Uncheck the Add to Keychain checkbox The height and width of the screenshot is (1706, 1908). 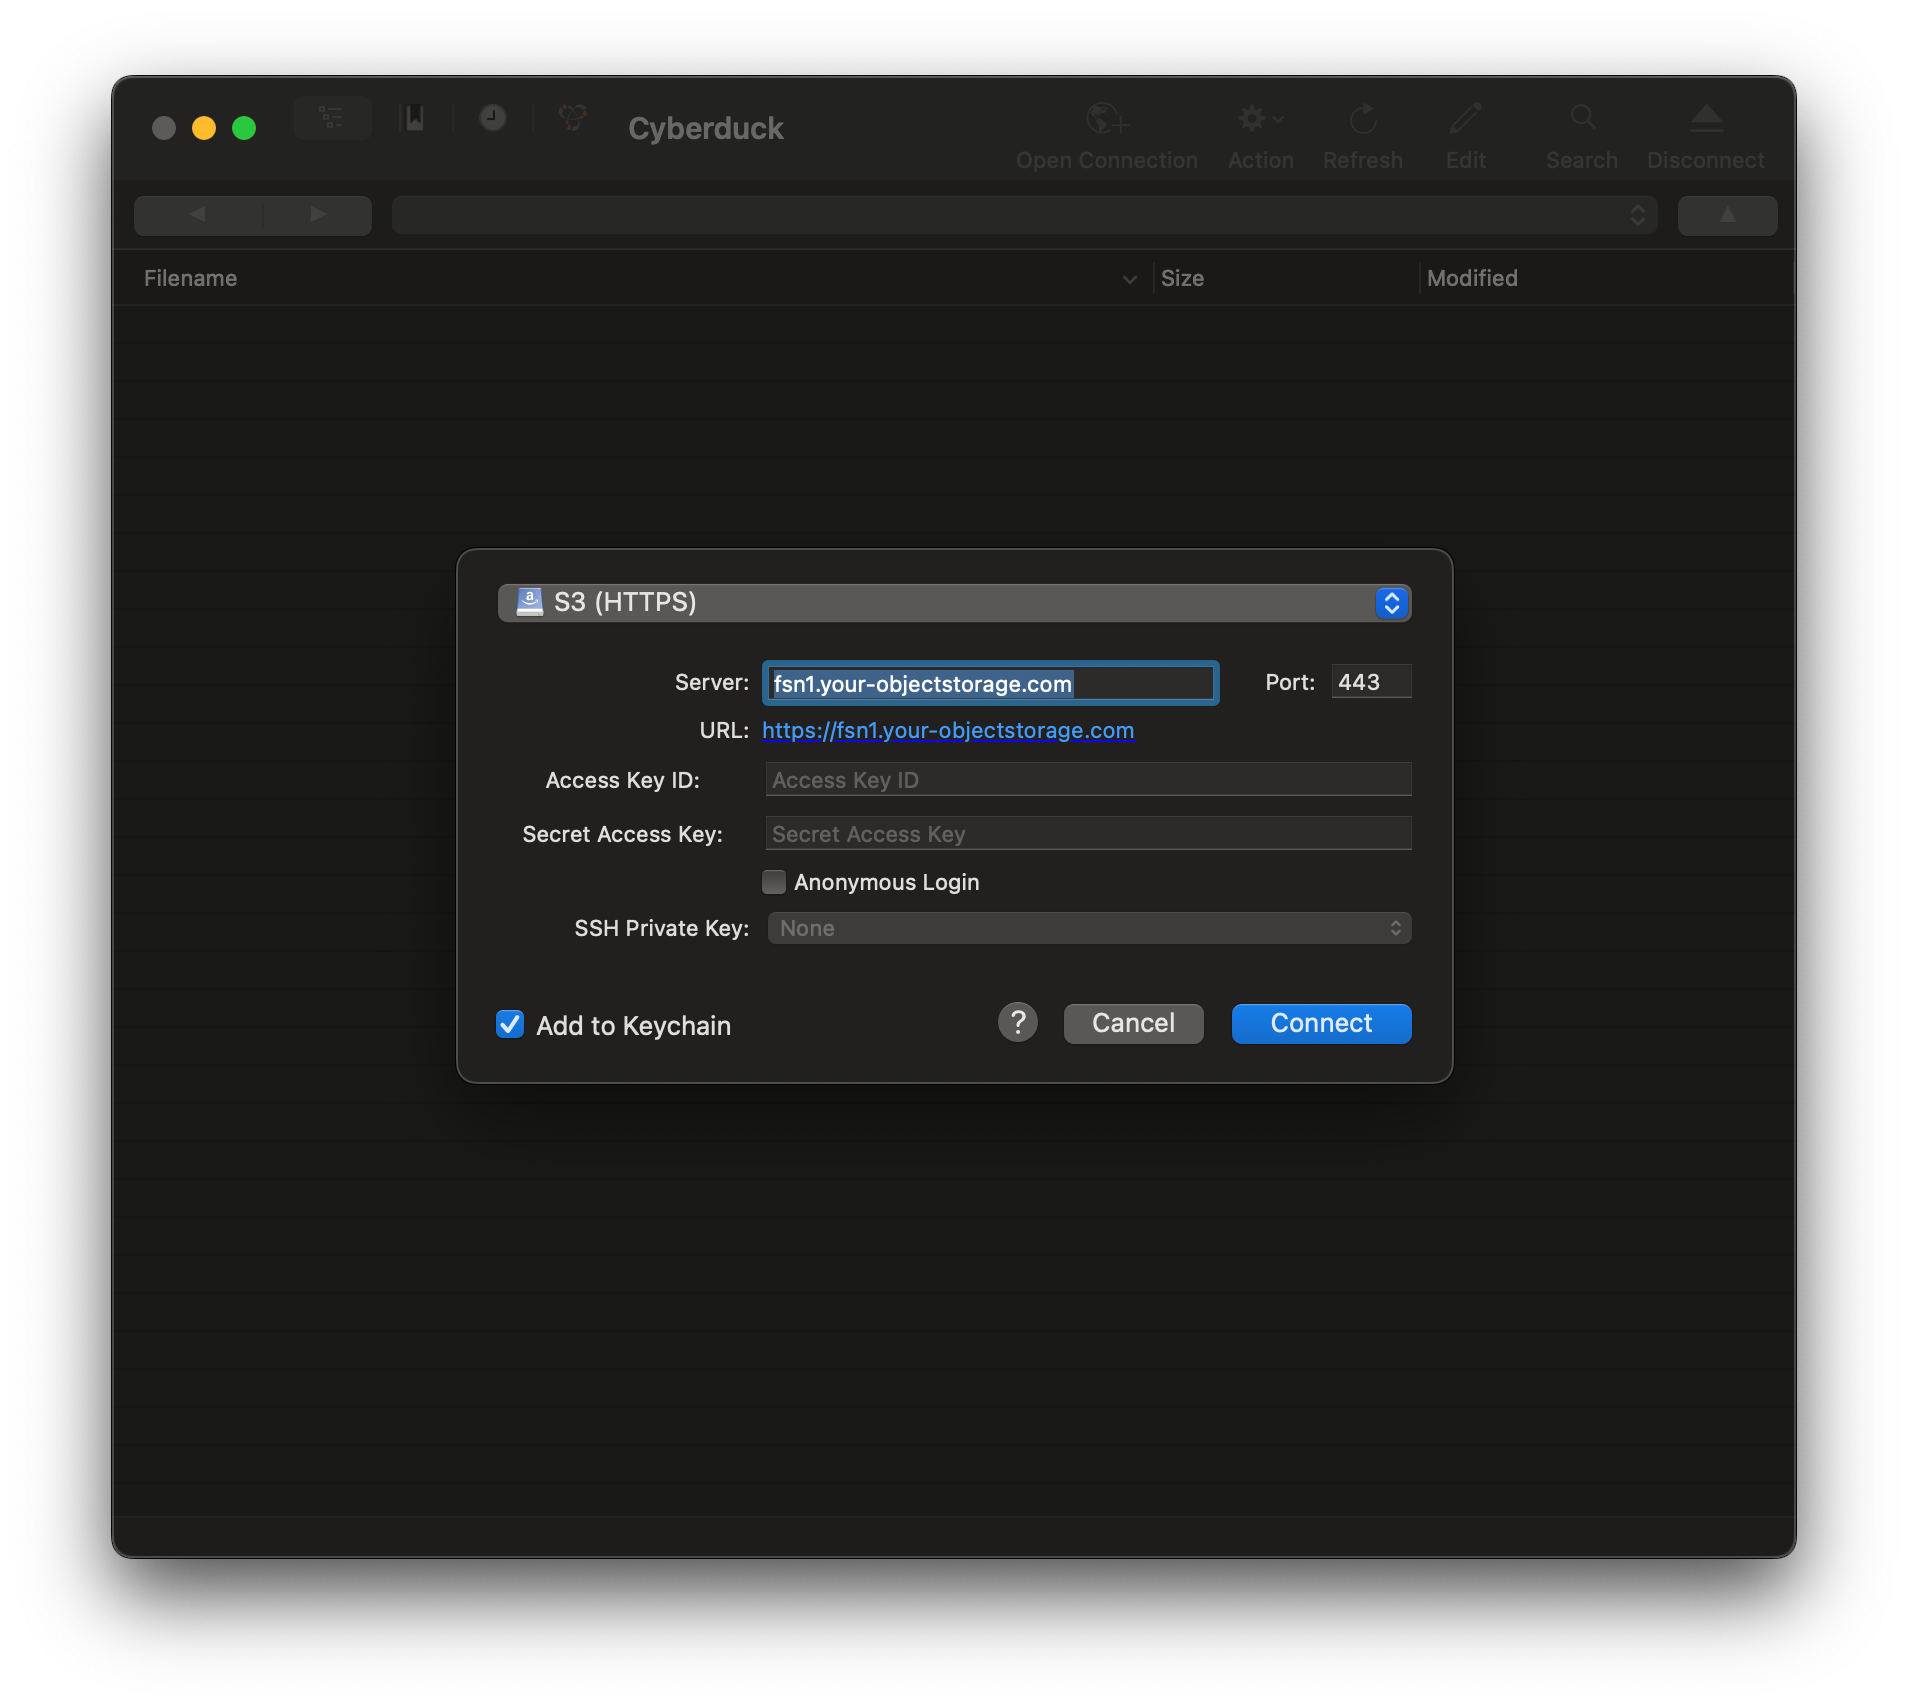point(510,1024)
